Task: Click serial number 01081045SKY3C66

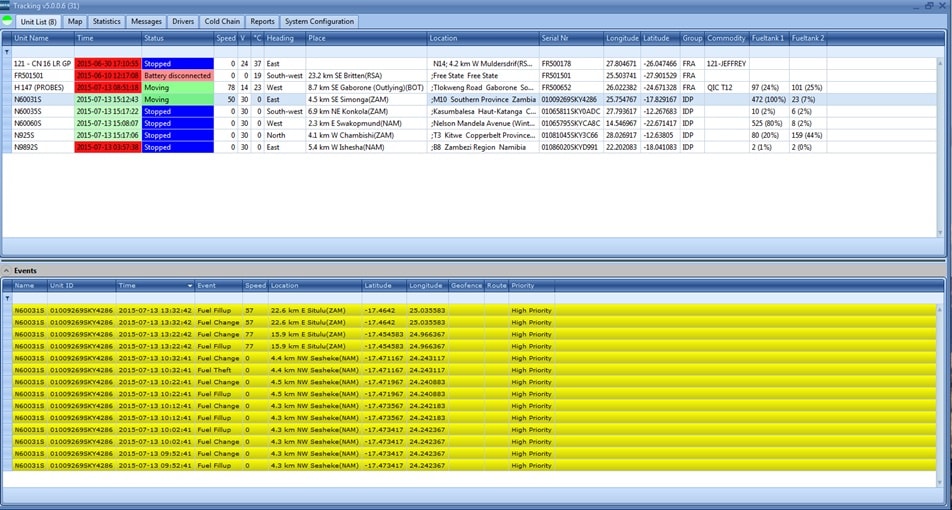Action: point(570,135)
